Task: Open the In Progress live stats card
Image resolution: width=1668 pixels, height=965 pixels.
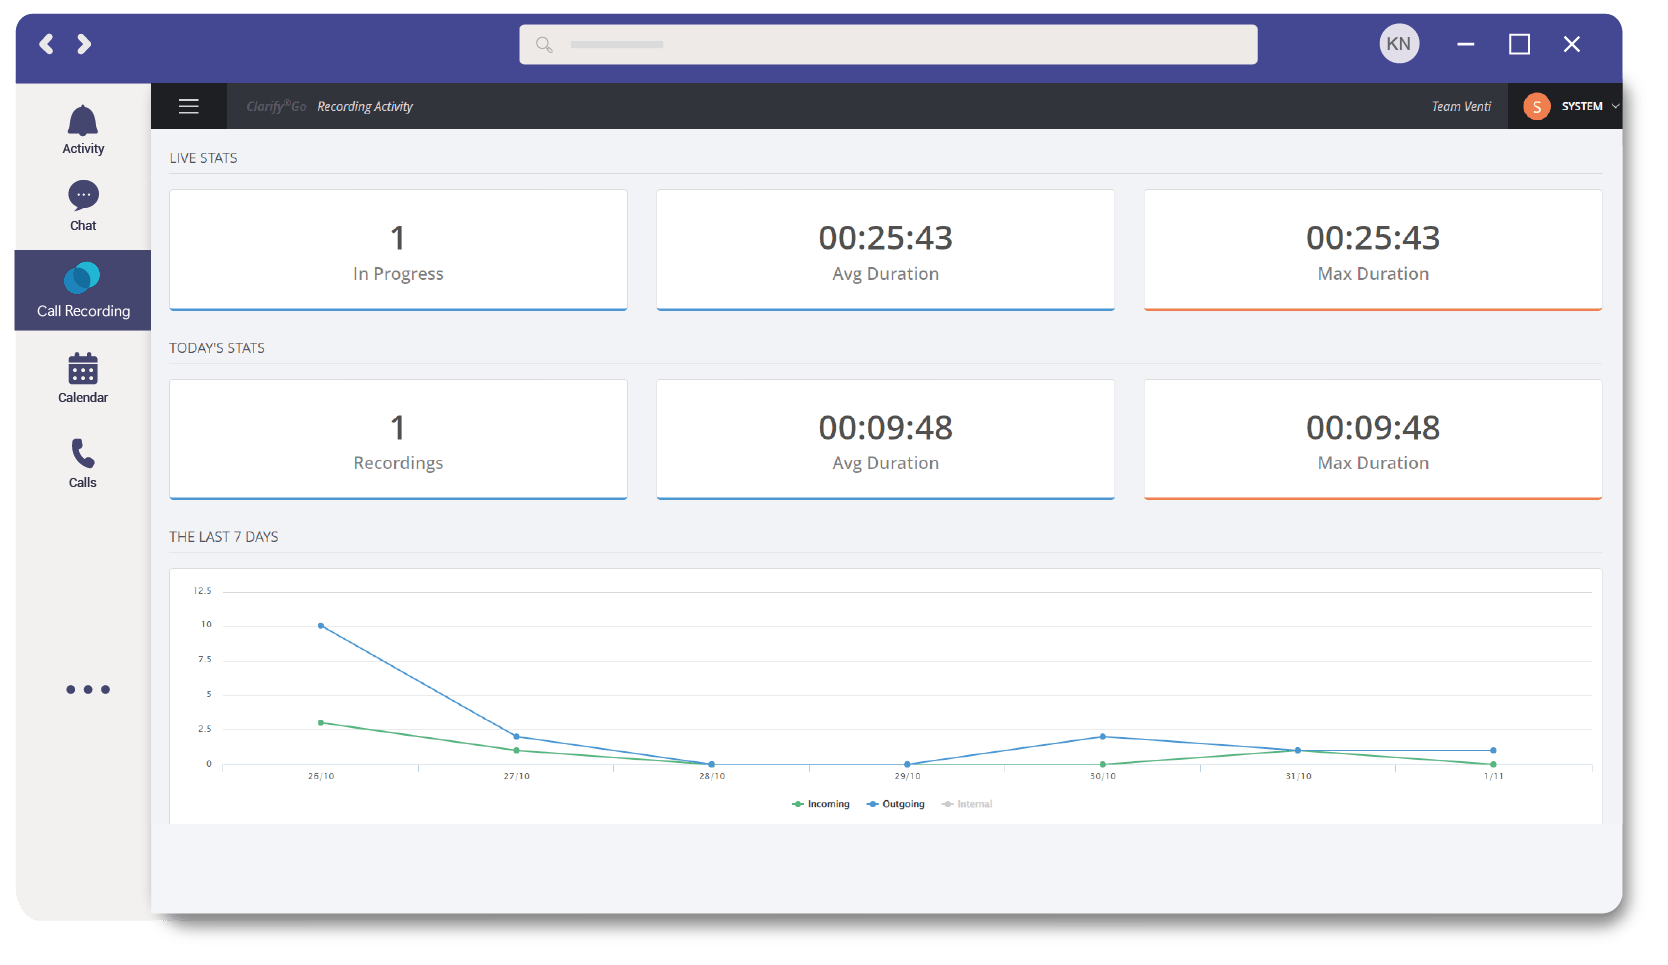Action: pyautogui.click(x=397, y=250)
